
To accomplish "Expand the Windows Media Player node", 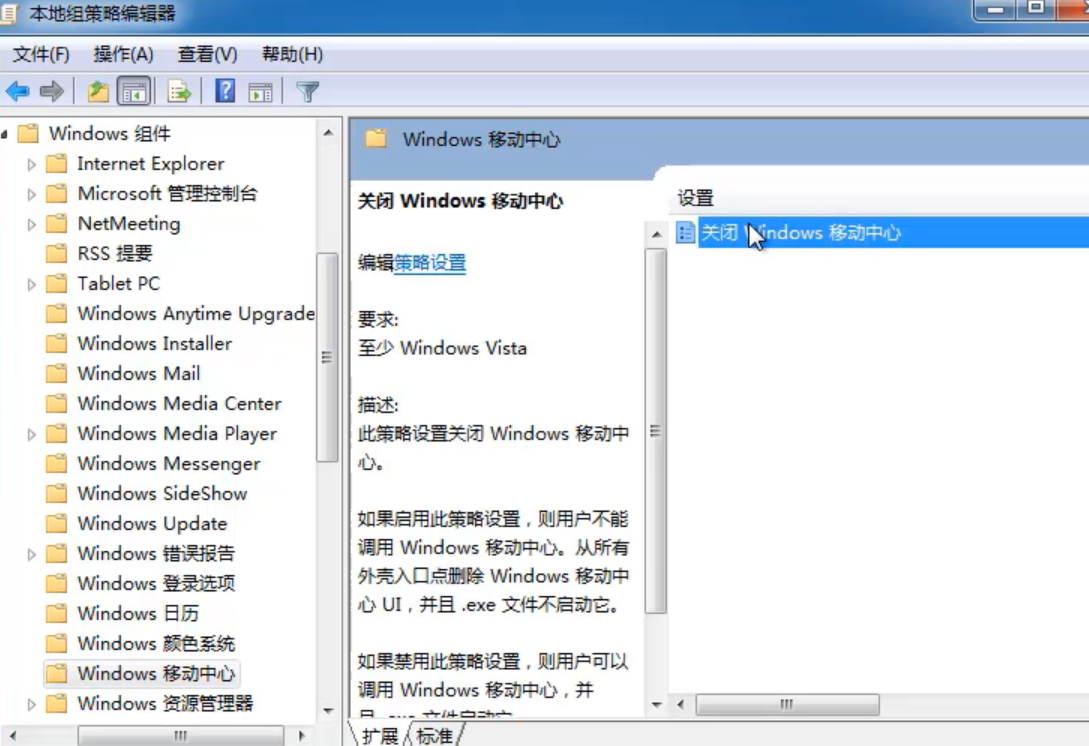I will point(30,433).
